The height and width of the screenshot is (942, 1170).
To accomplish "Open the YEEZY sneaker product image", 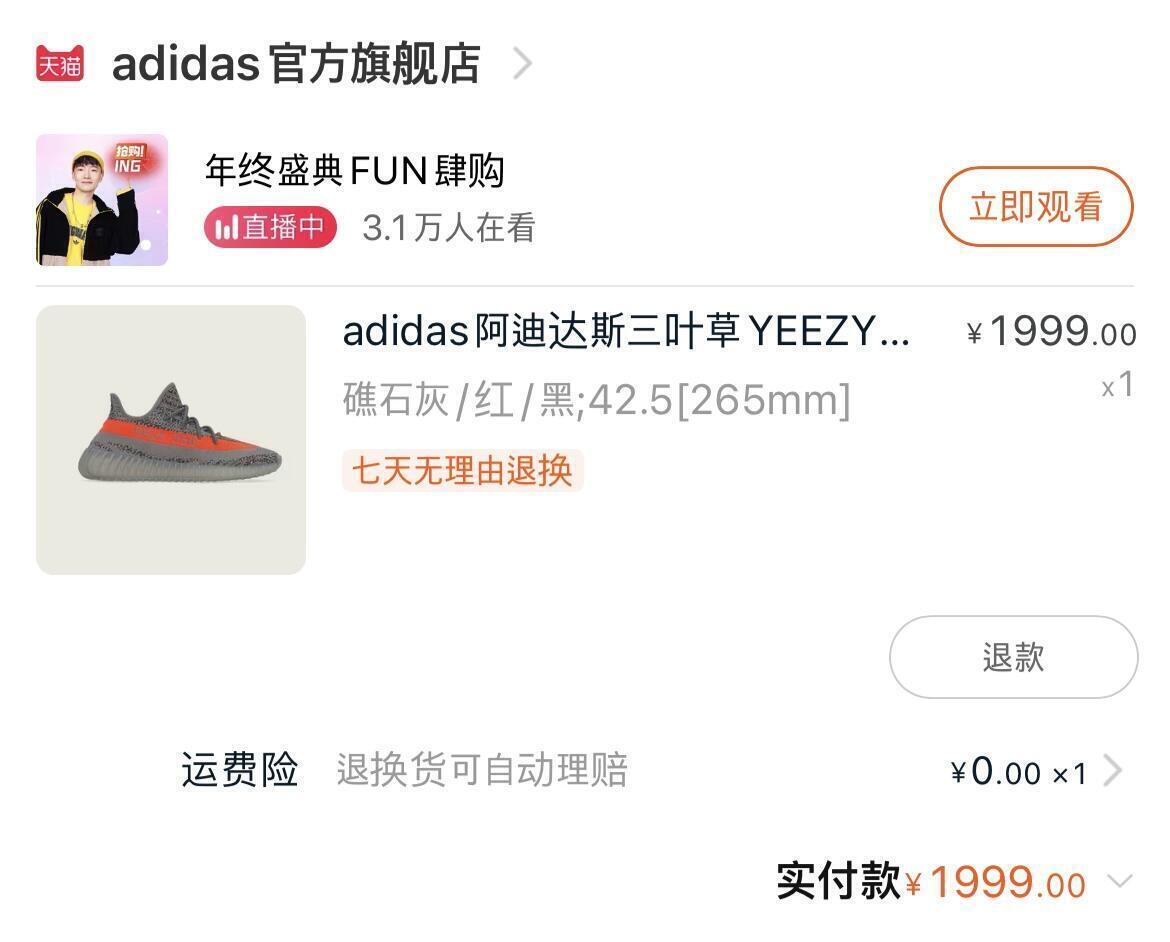I will 171,440.
